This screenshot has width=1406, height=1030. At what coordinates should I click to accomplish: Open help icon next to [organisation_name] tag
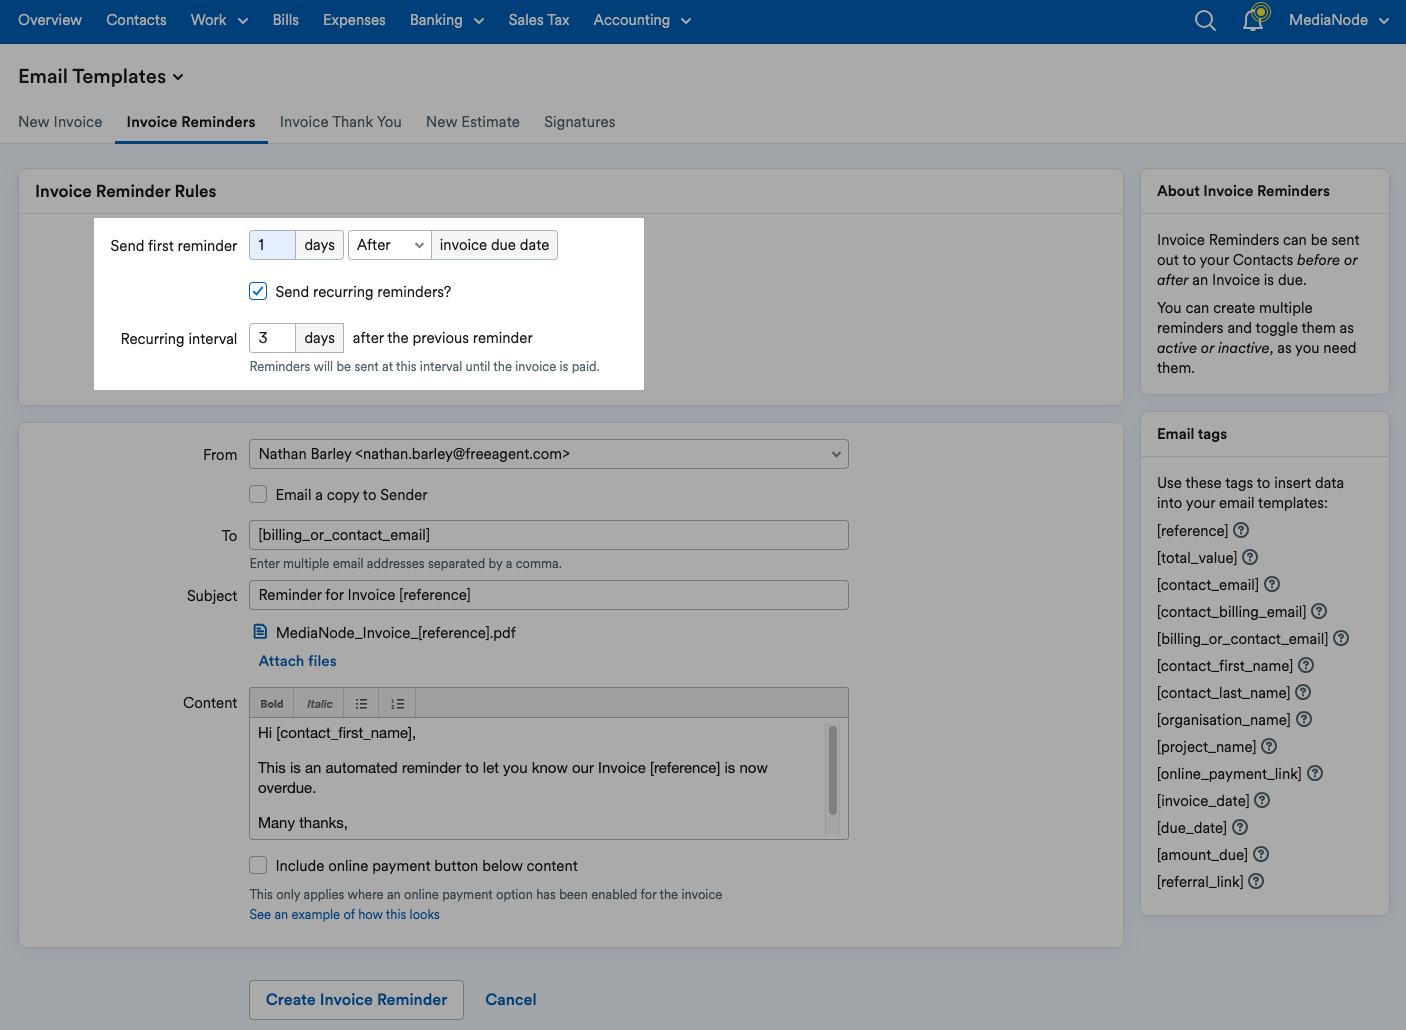[1304, 719]
